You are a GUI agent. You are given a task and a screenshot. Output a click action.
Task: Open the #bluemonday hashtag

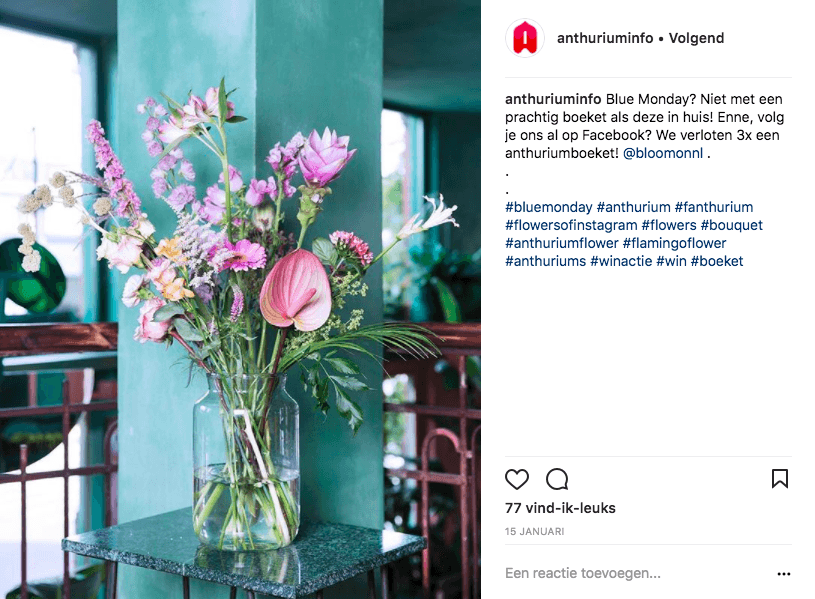tap(548, 207)
